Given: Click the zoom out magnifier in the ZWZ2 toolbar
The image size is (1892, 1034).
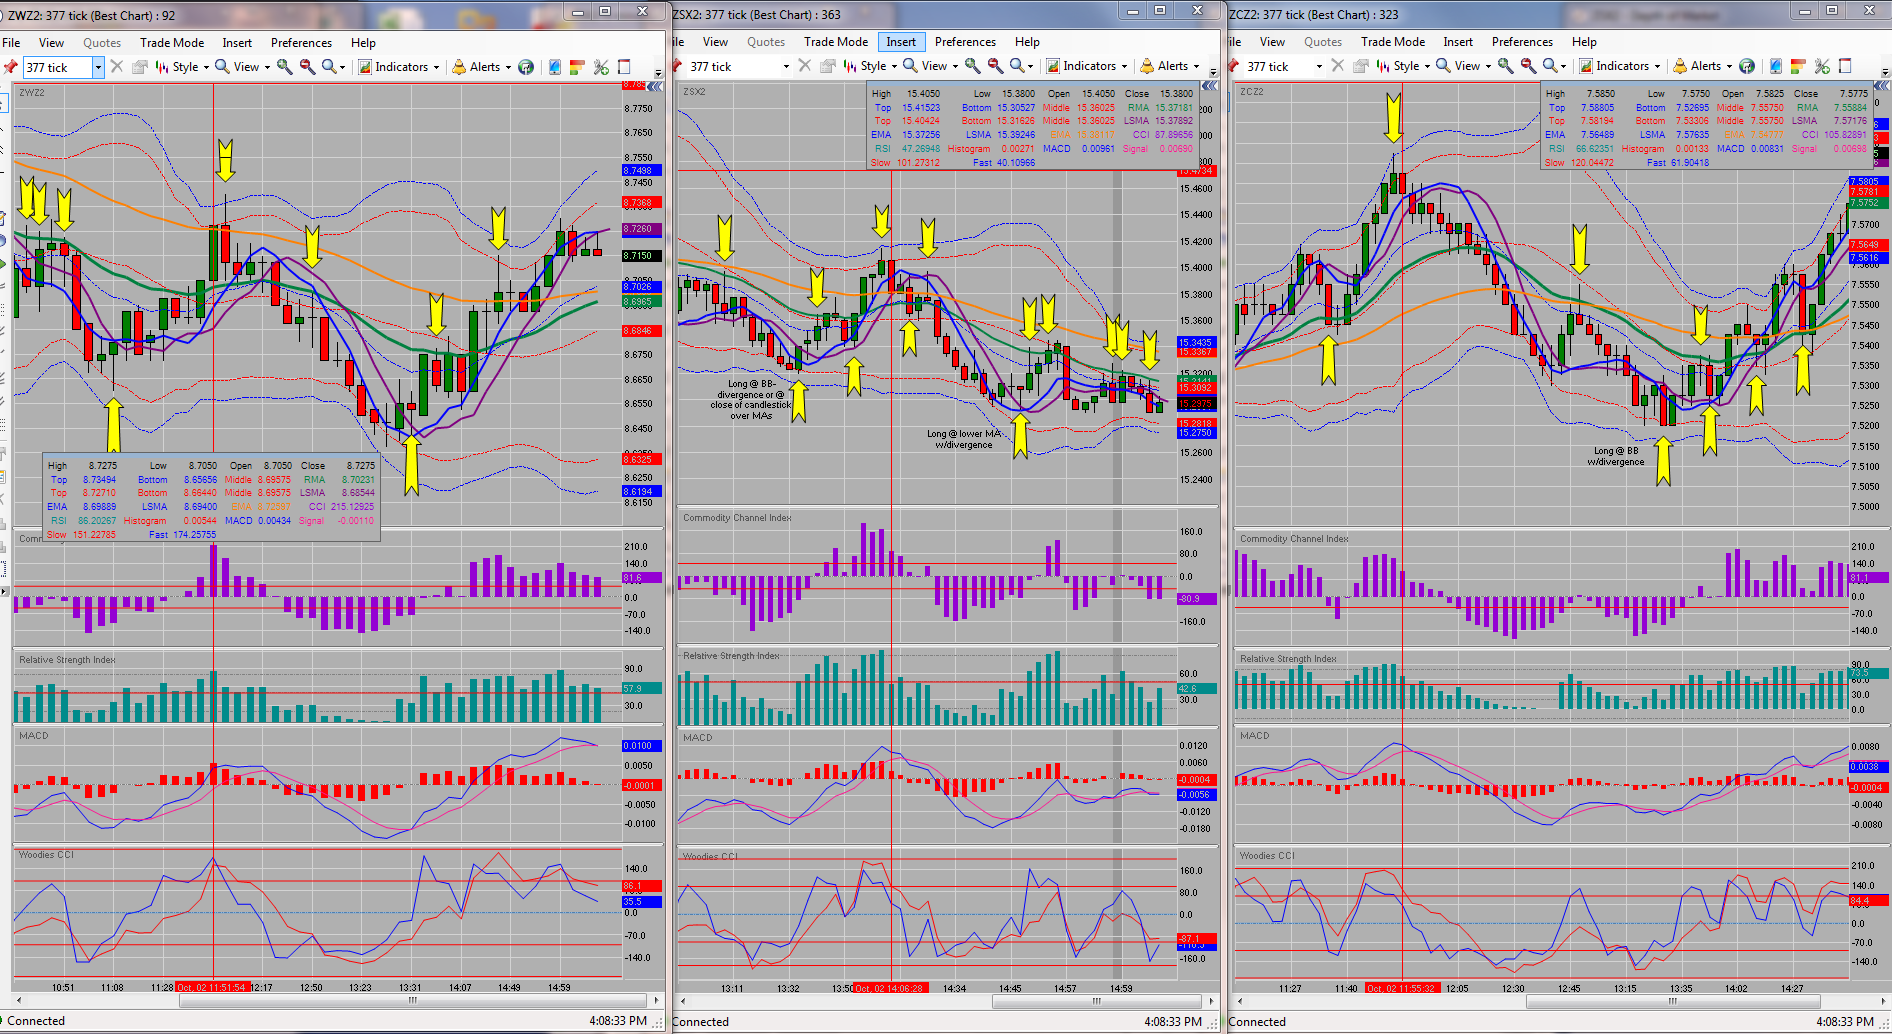Looking at the screenshot, I should click(307, 67).
